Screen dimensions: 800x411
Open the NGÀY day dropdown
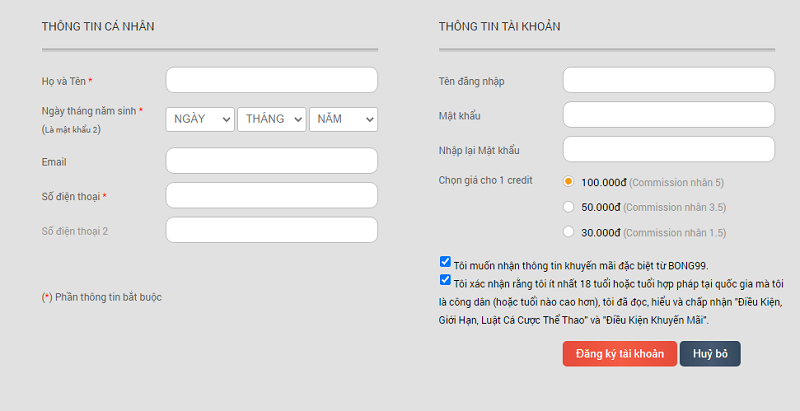pos(200,119)
